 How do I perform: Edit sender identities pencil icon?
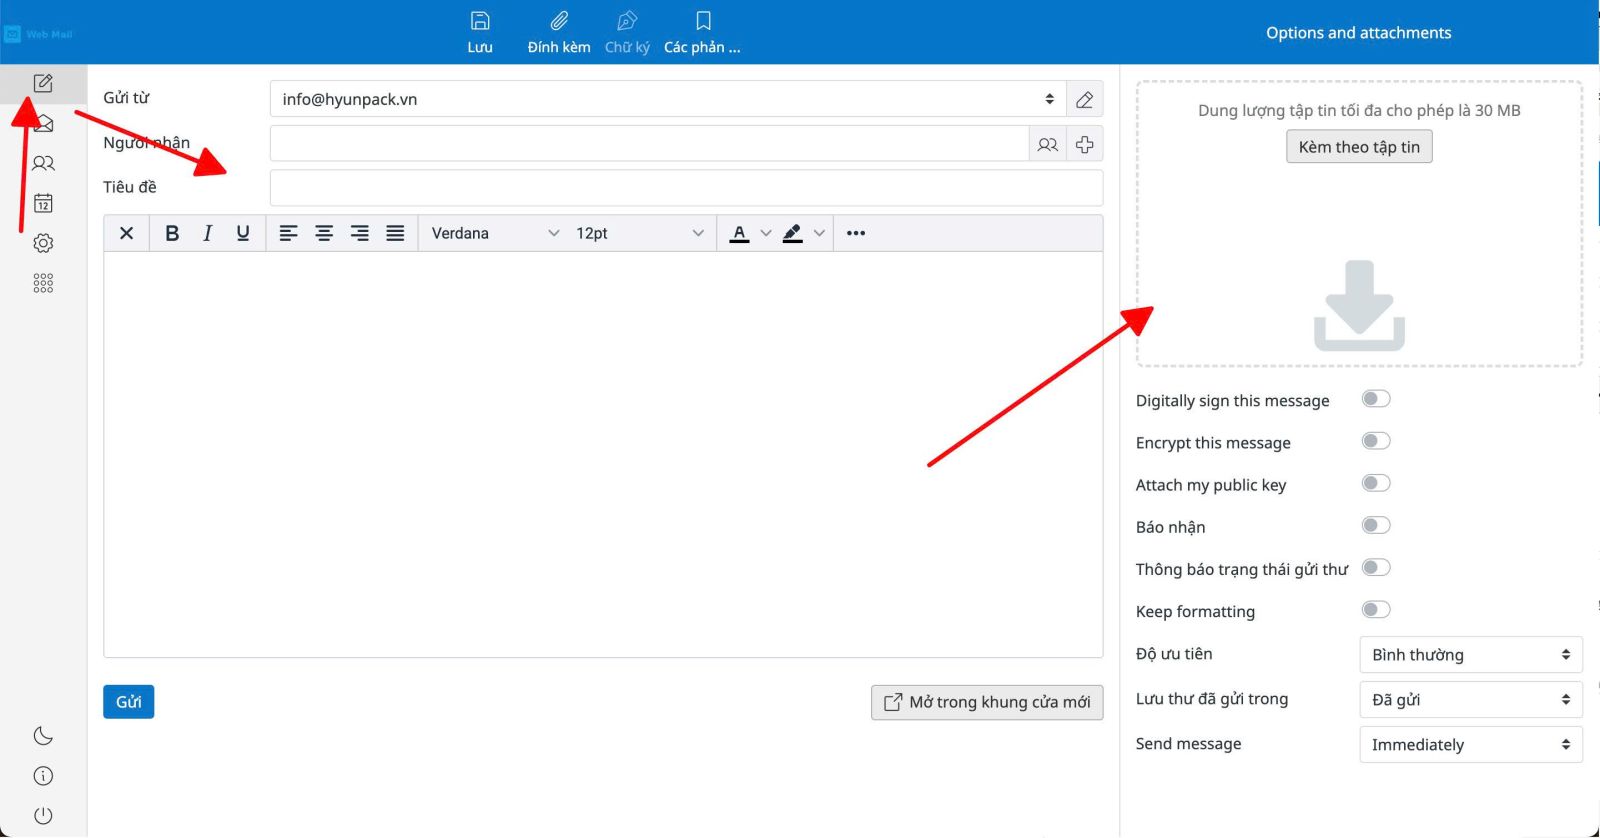coord(1085,99)
